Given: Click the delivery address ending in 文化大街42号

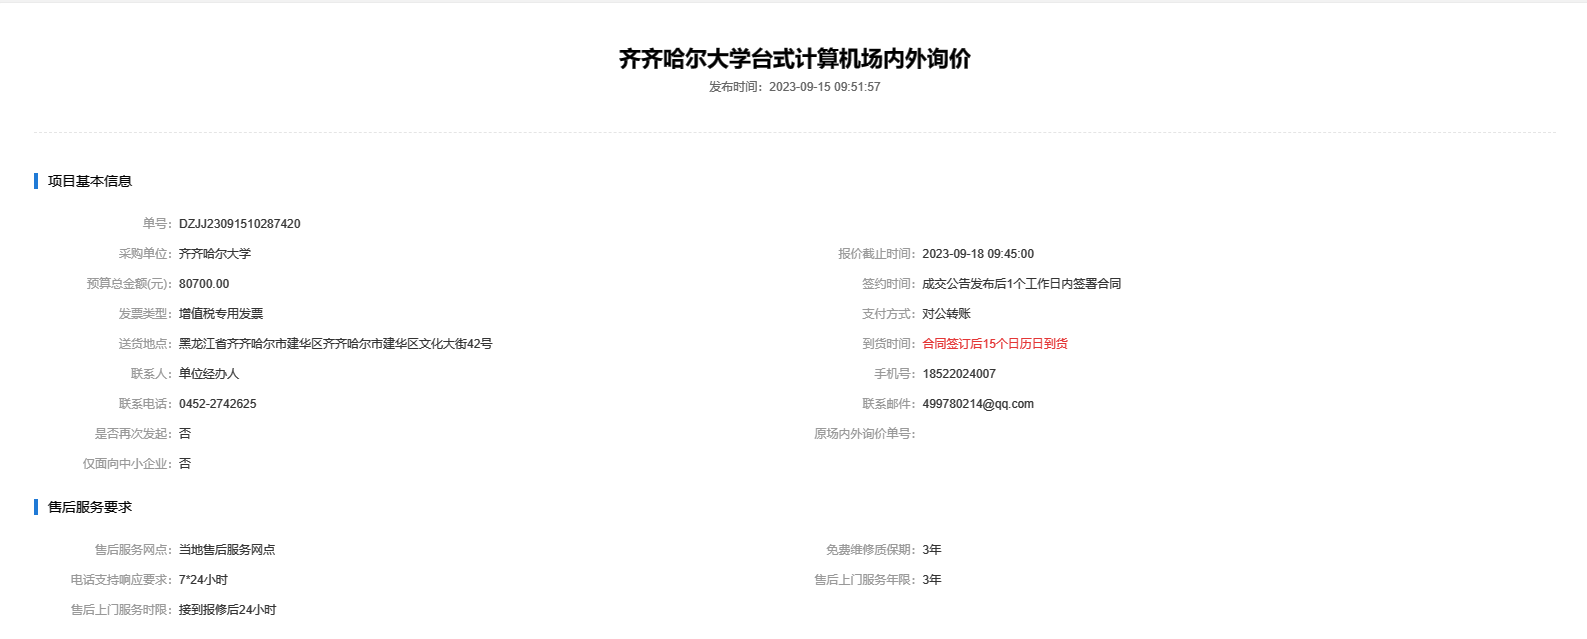Looking at the screenshot, I should [x=335, y=344].
